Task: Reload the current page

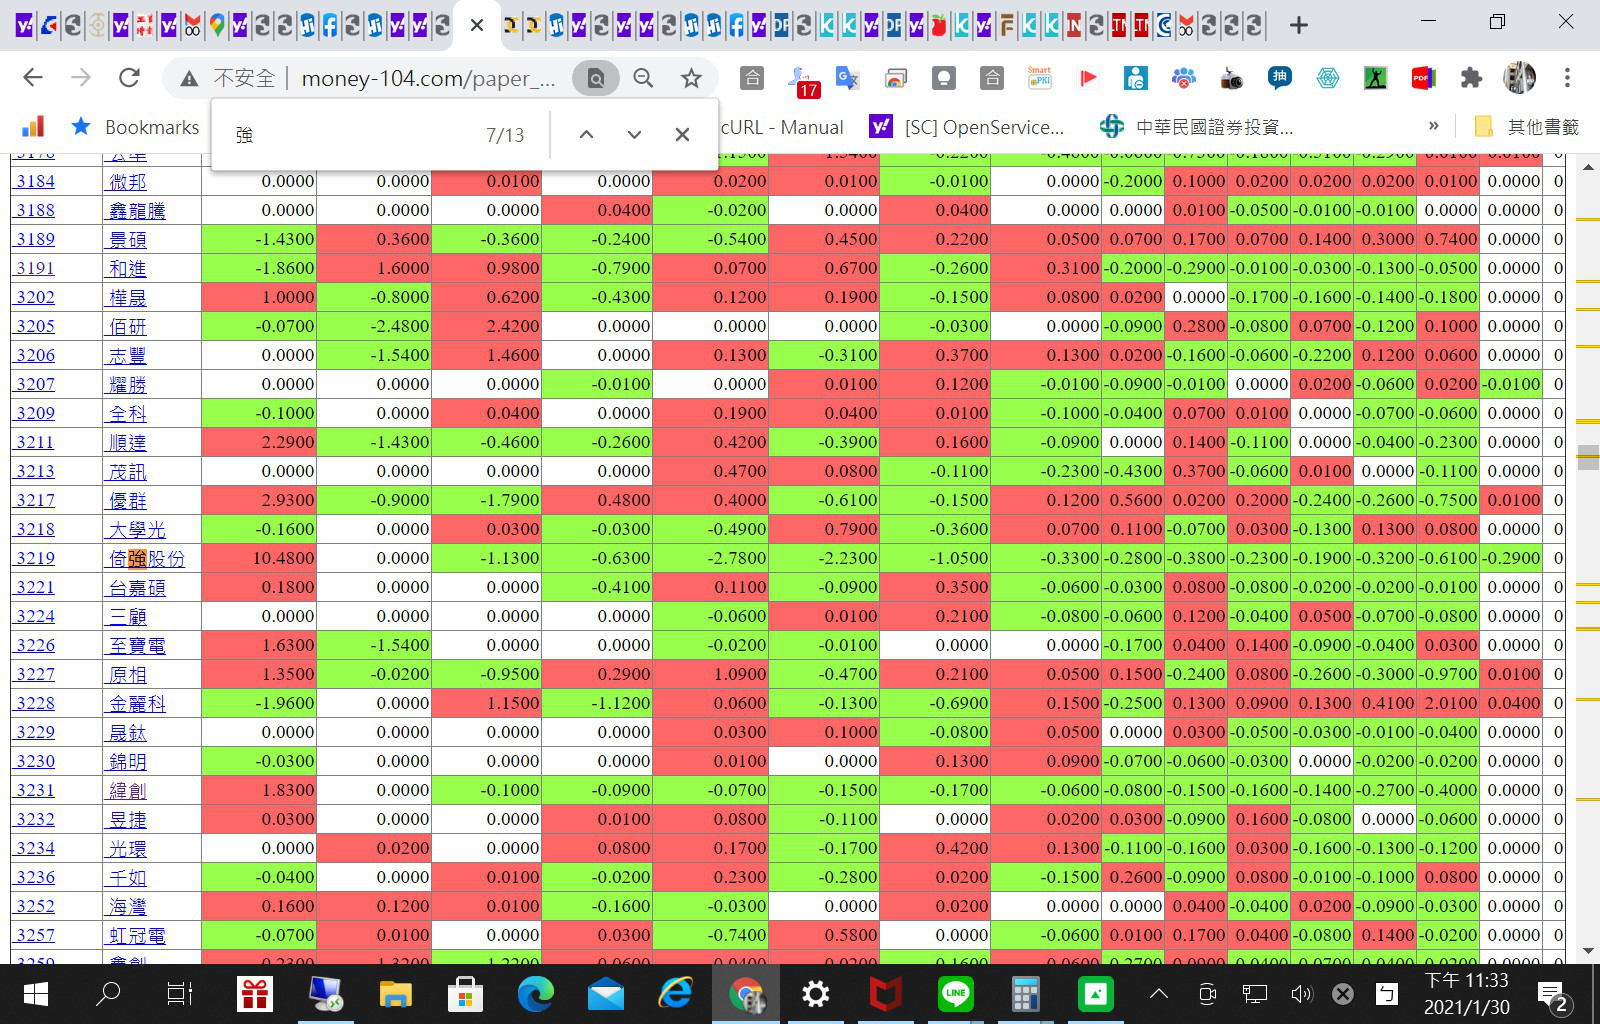Action: coord(129,78)
